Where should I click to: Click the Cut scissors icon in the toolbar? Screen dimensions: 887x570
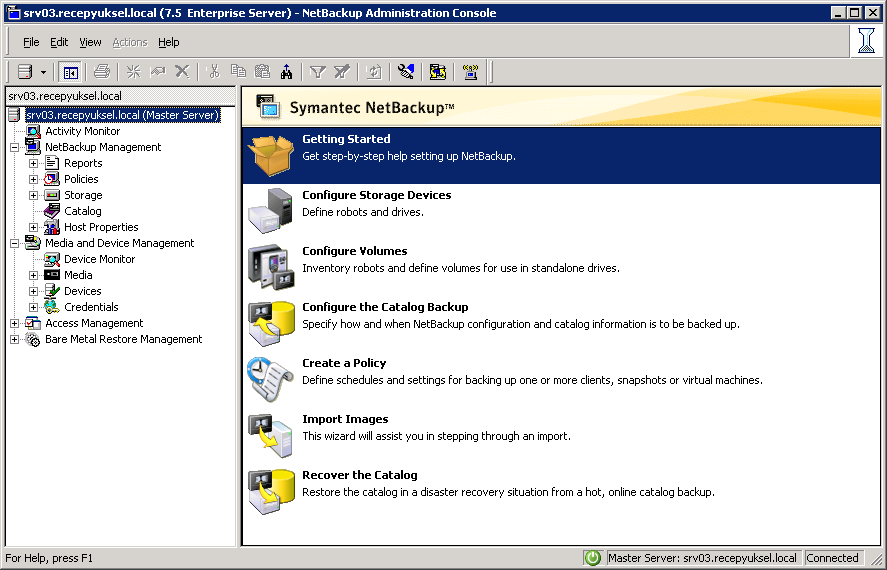[214, 72]
